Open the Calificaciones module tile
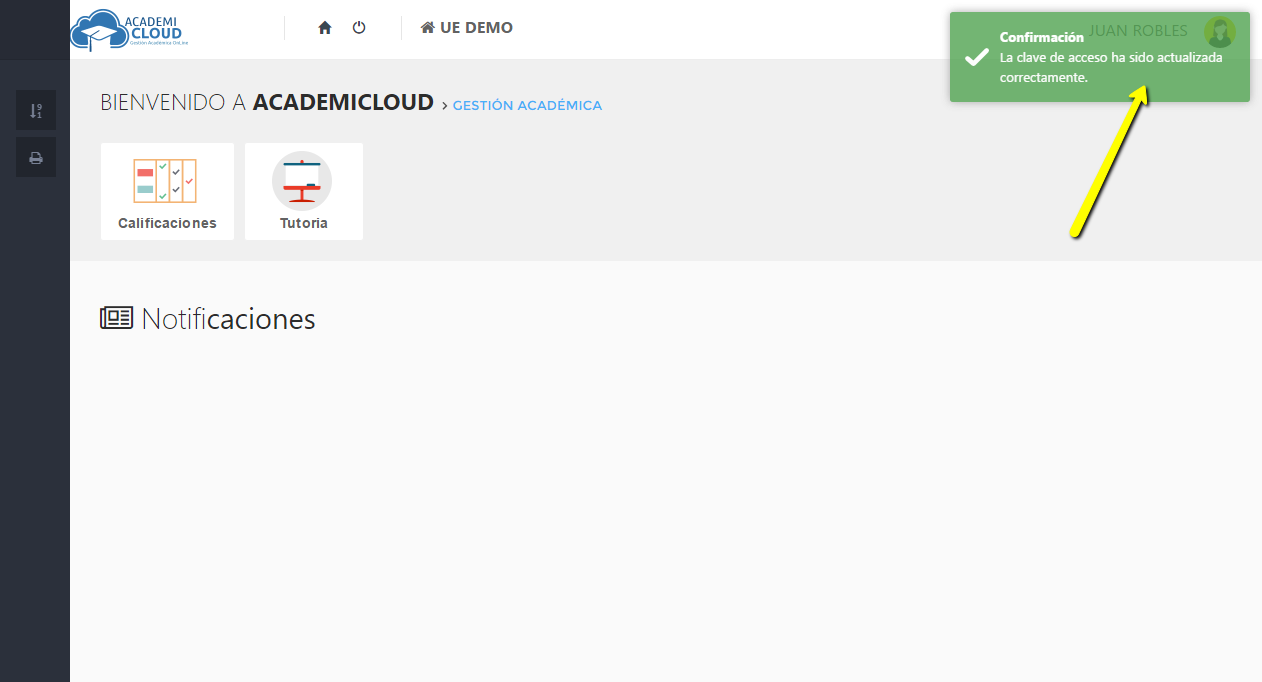The width and height of the screenshot is (1262, 682). click(167, 191)
